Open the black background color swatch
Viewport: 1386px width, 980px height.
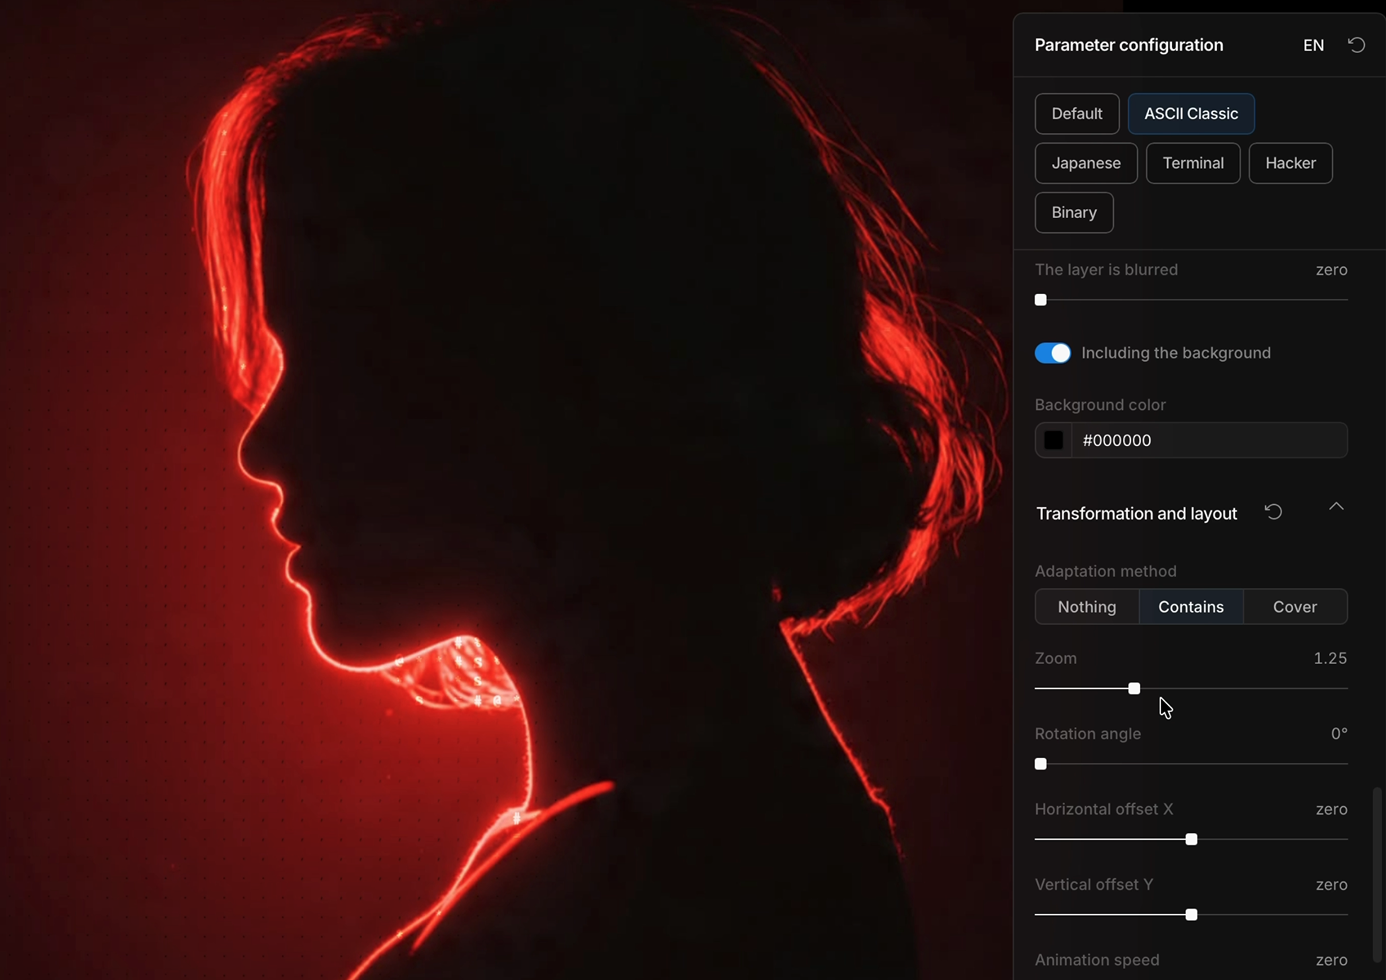[1053, 440]
